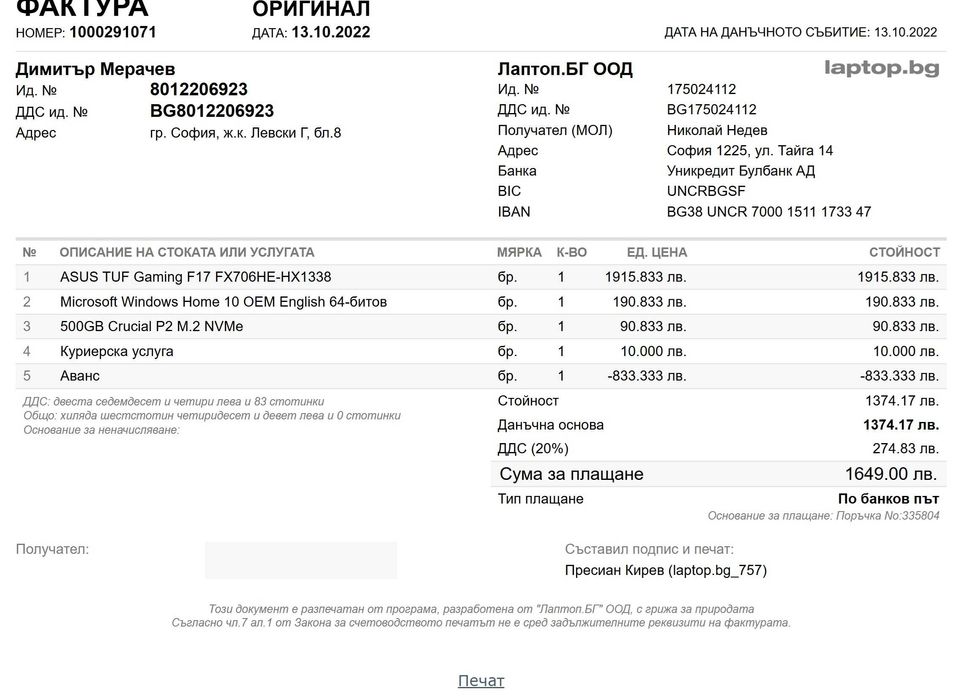This screenshot has height=699, width=972.
Task: Select the Куриерска услуга line item
Action: (117, 351)
